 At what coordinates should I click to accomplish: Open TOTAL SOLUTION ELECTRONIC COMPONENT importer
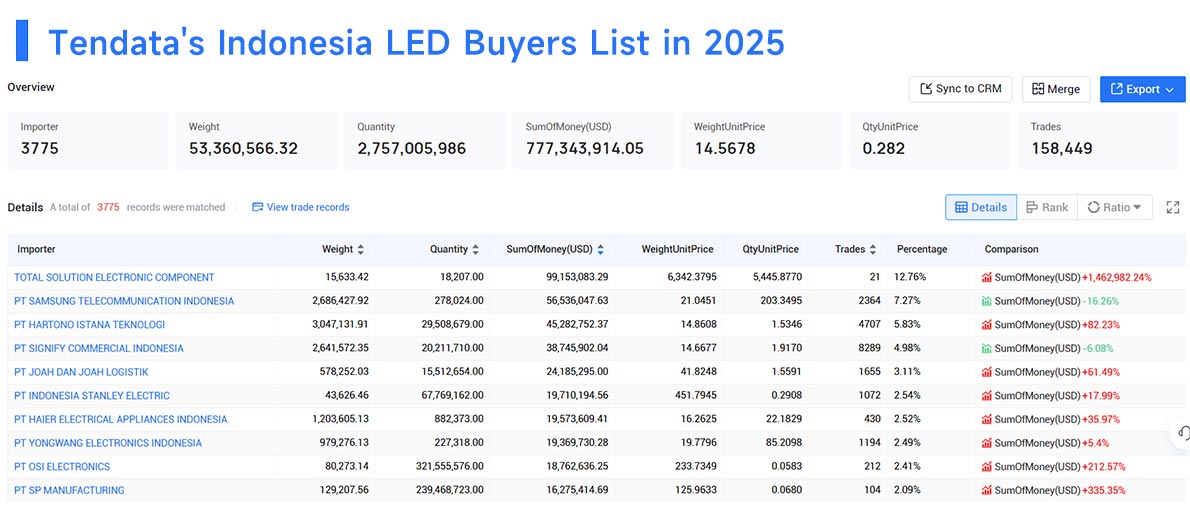click(x=114, y=278)
